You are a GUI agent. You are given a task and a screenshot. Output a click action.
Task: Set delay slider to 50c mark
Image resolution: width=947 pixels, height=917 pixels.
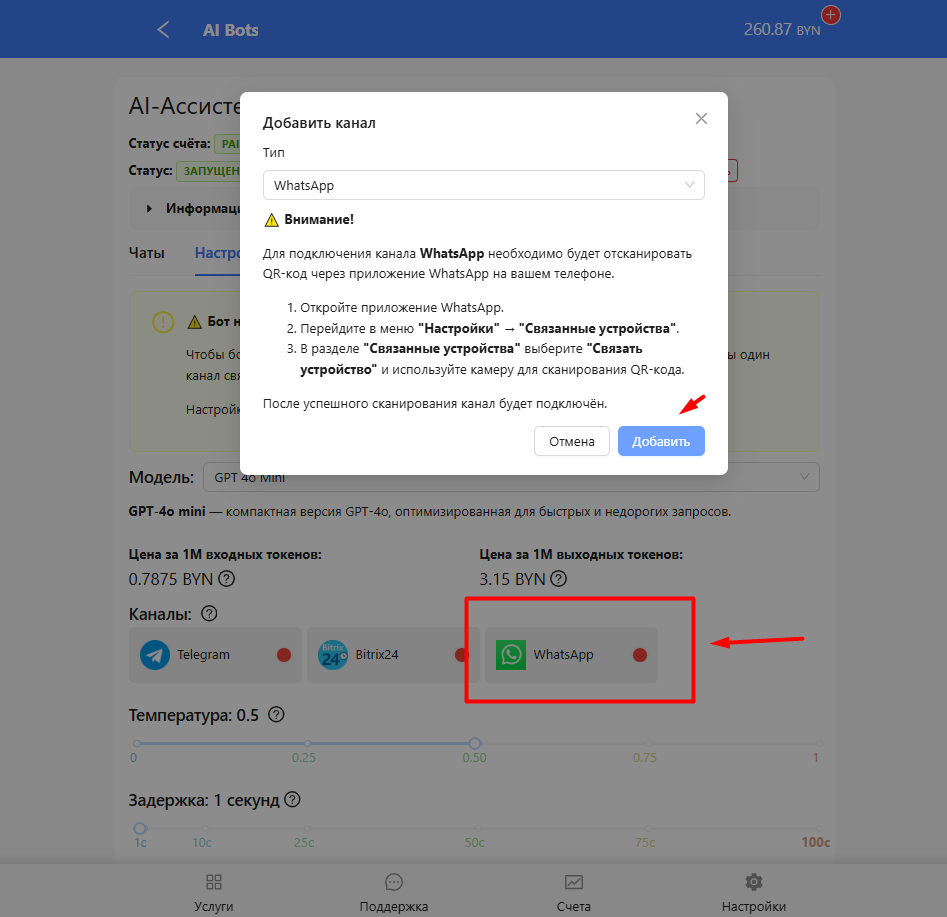point(475,828)
